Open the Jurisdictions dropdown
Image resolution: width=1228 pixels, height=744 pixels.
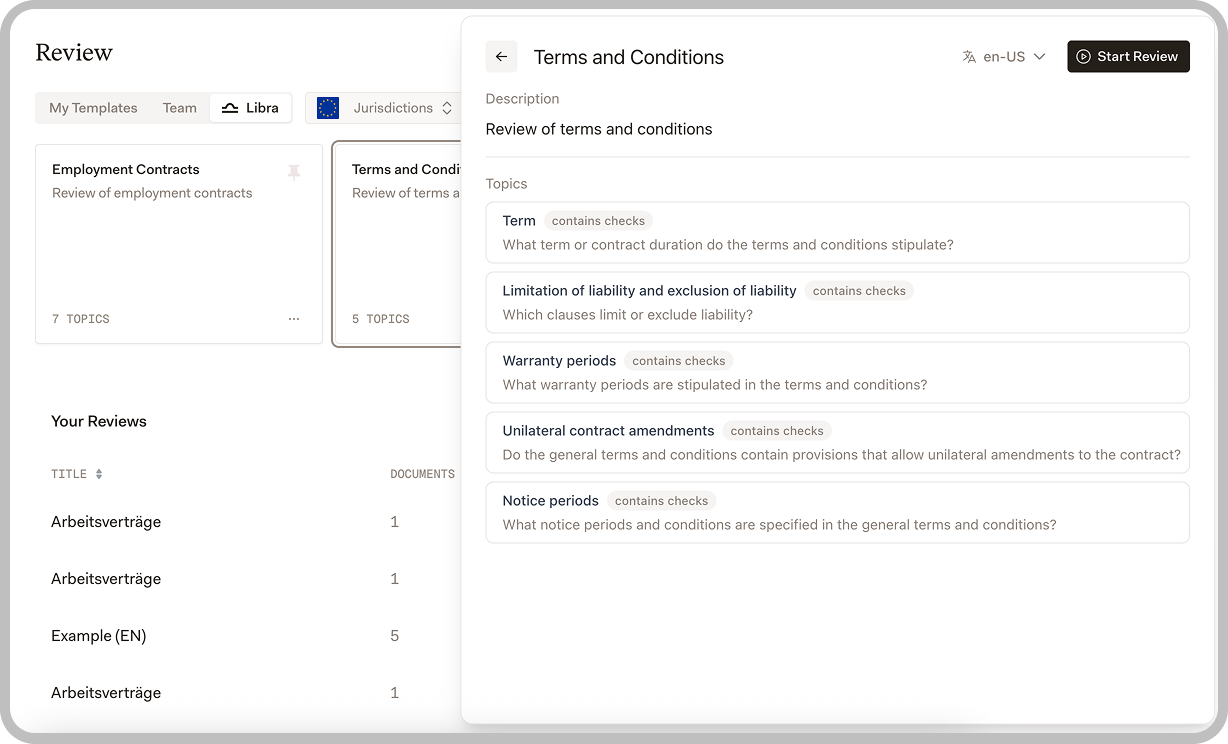(392, 107)
